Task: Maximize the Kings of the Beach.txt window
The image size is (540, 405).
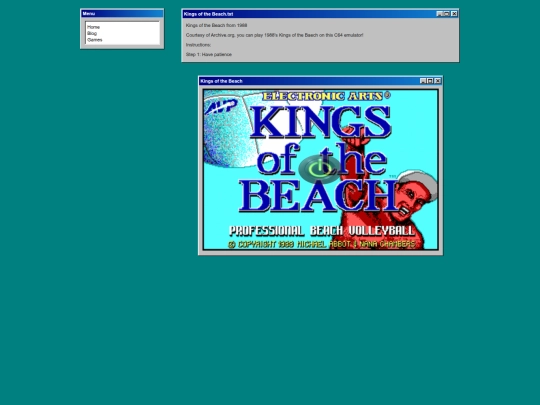Action: click(x=447, y=14)
